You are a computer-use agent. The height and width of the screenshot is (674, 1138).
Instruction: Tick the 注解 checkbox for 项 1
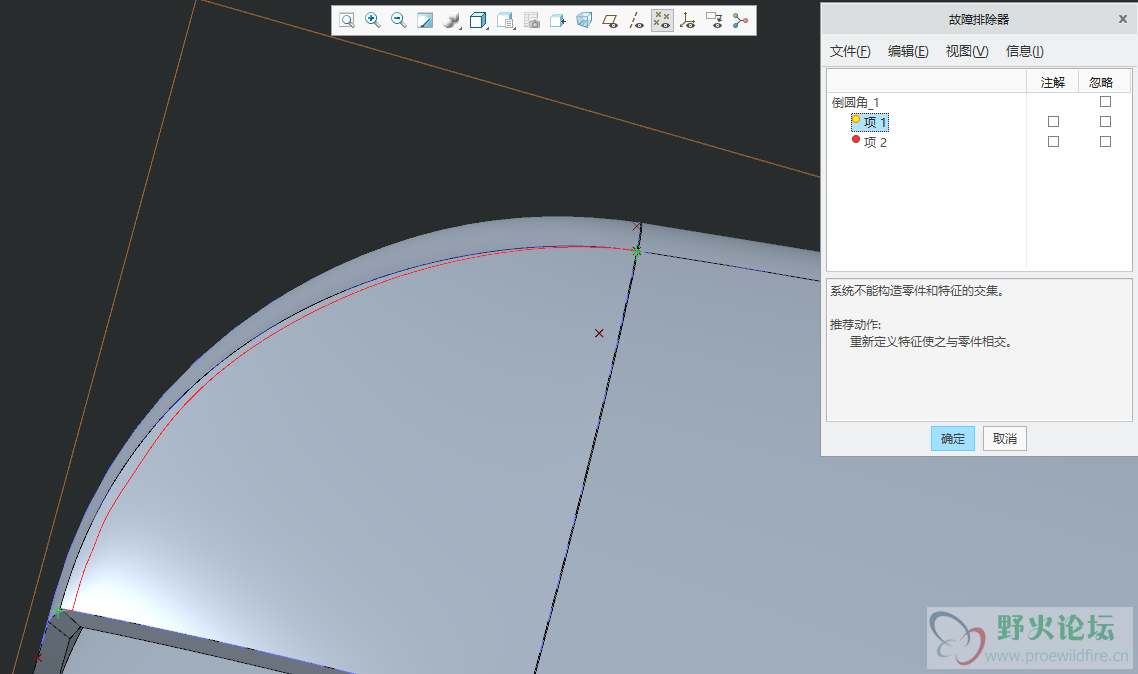(x=1053, y=122)
